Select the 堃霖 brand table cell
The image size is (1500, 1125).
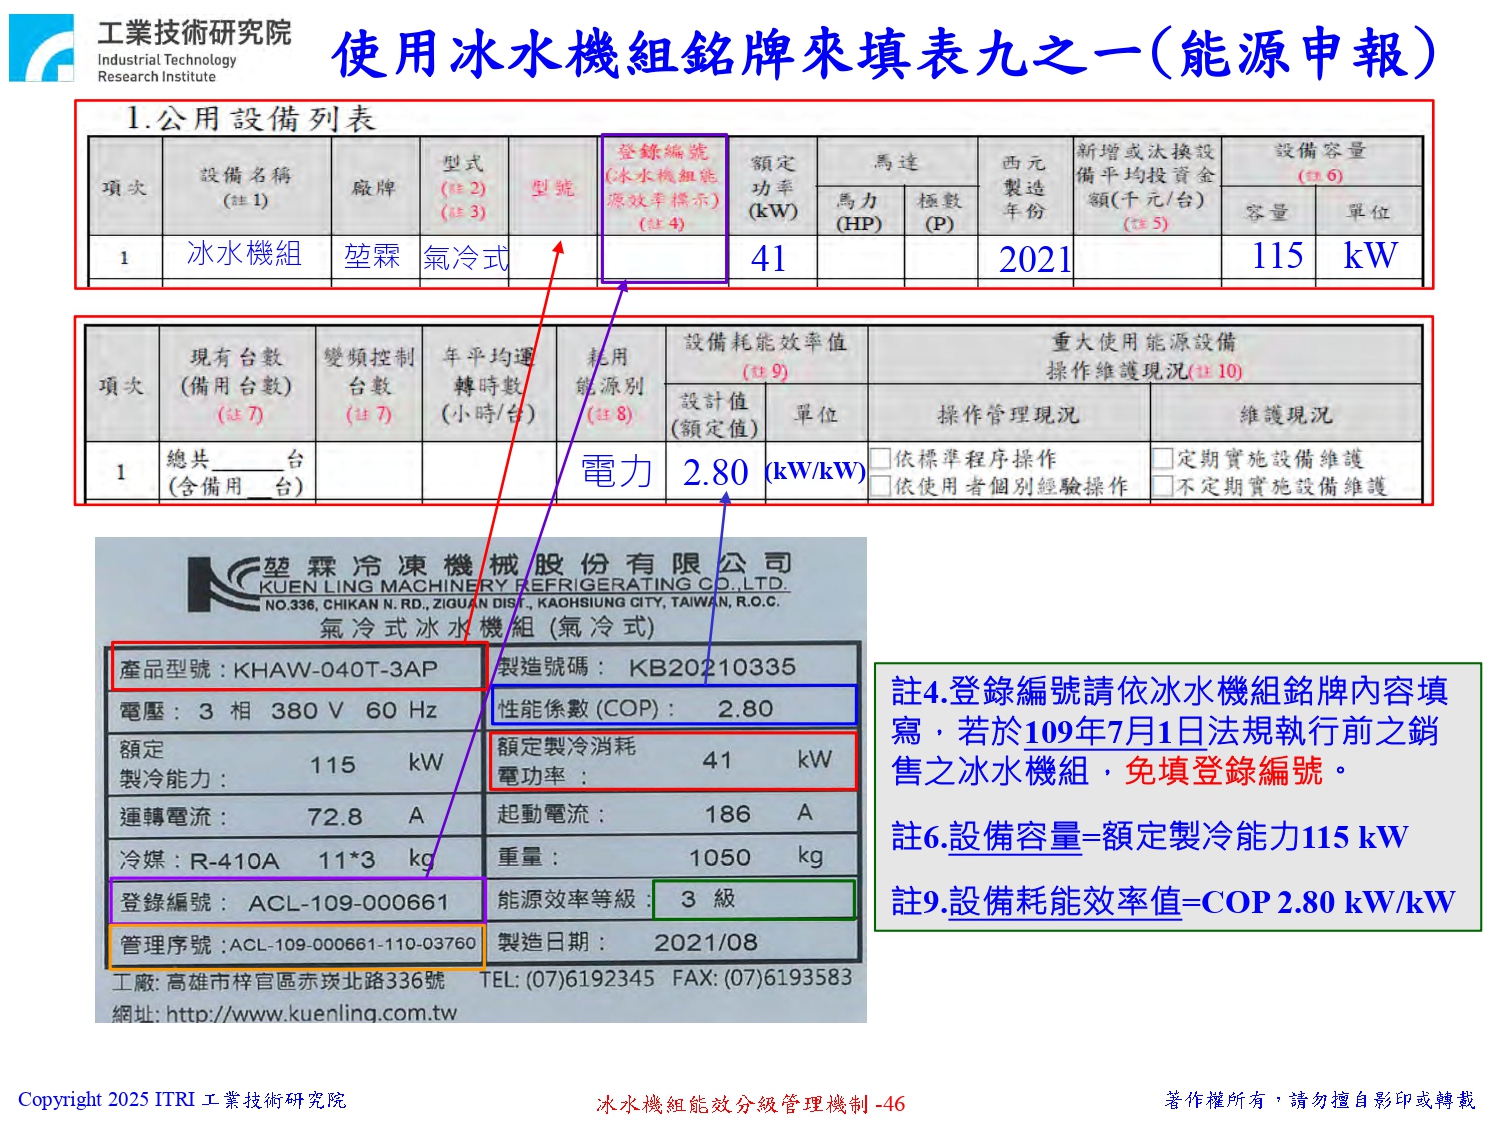(375, 258)
